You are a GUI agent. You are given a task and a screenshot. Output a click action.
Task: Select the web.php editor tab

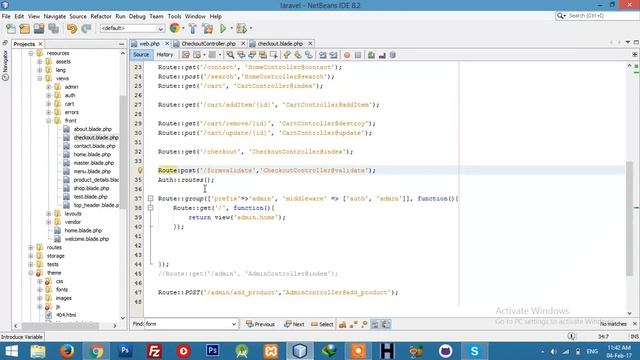149,43
